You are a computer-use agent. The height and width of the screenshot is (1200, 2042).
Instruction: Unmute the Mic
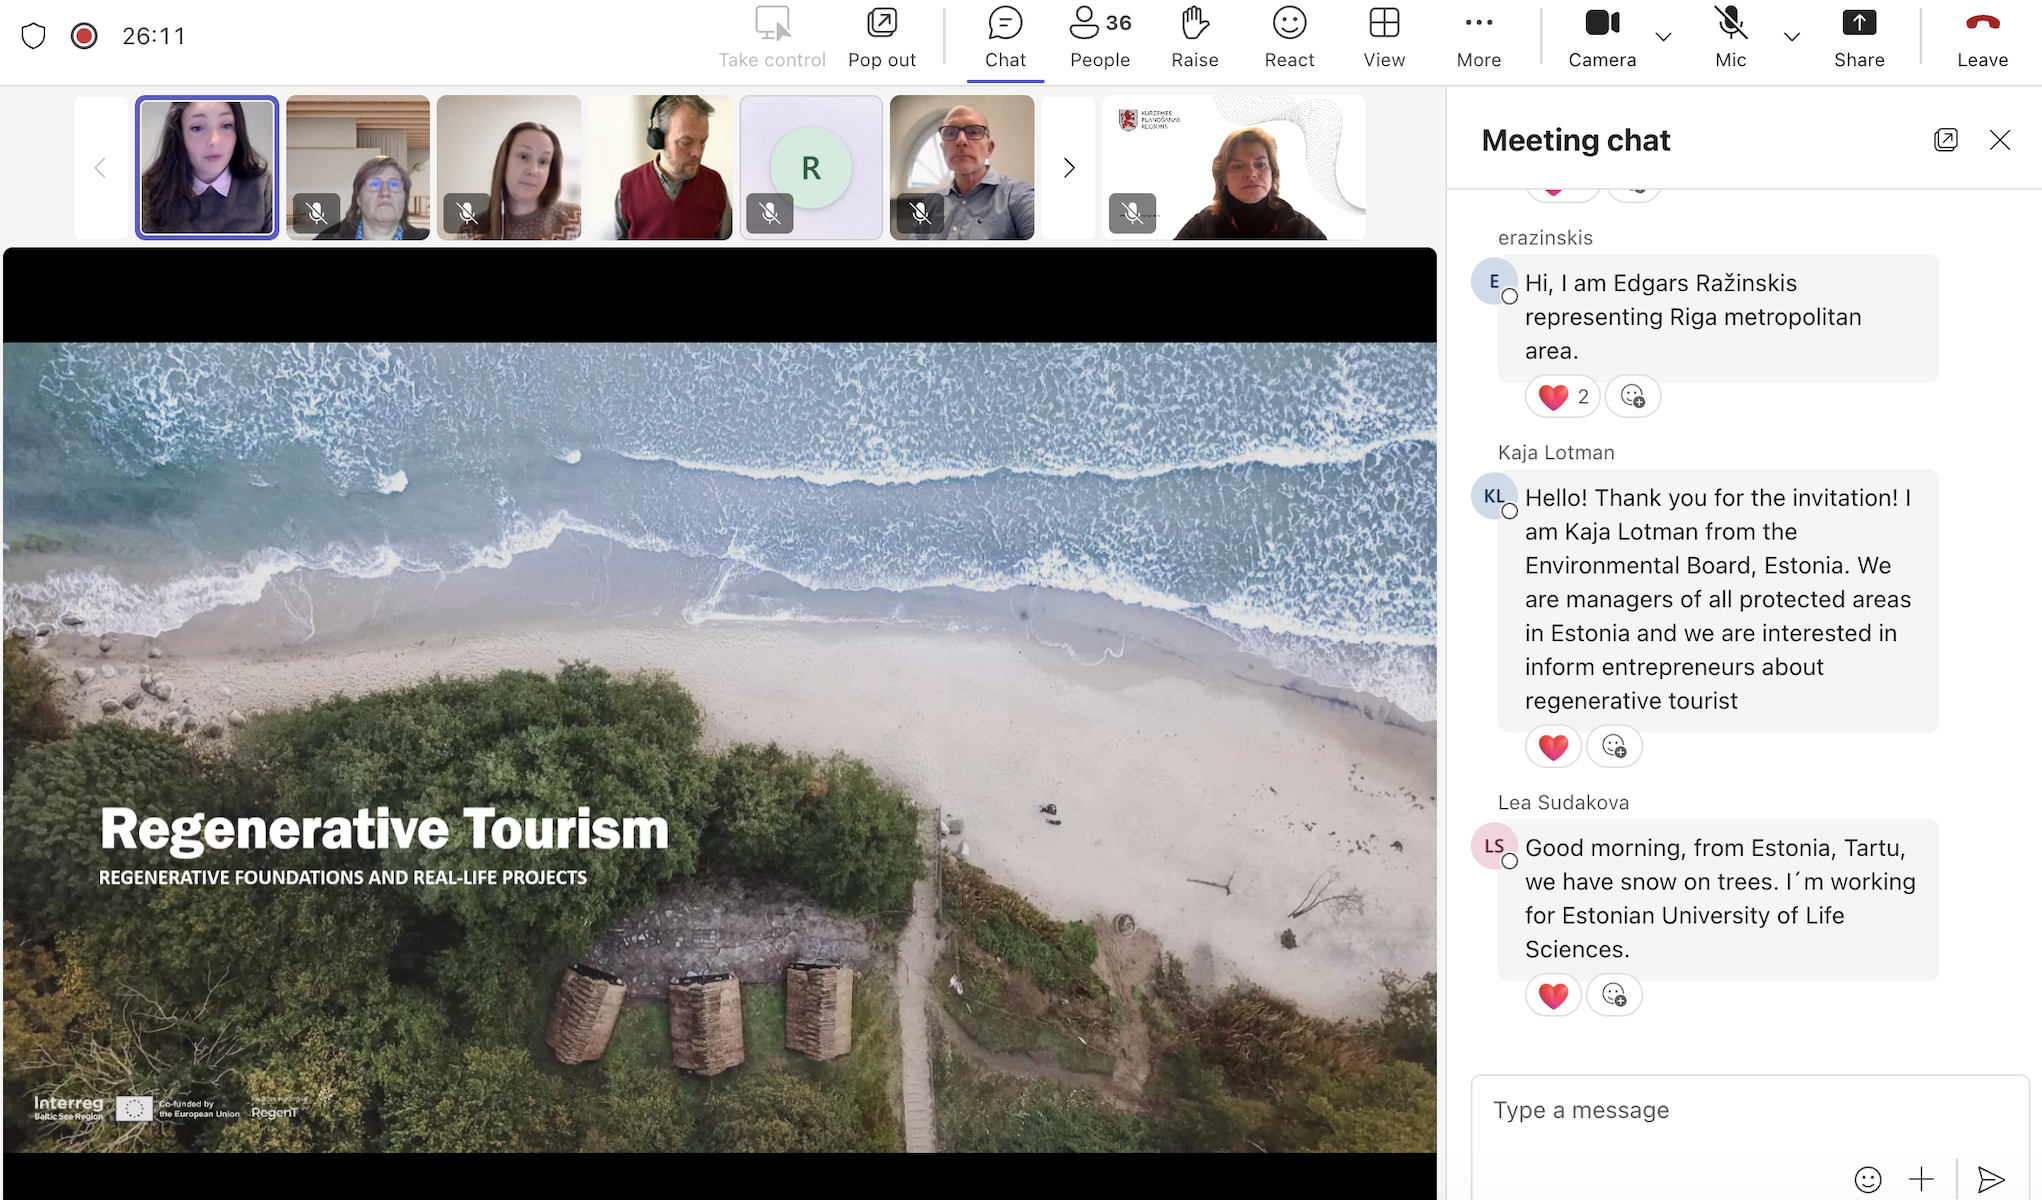click(x=1730, y=37)
